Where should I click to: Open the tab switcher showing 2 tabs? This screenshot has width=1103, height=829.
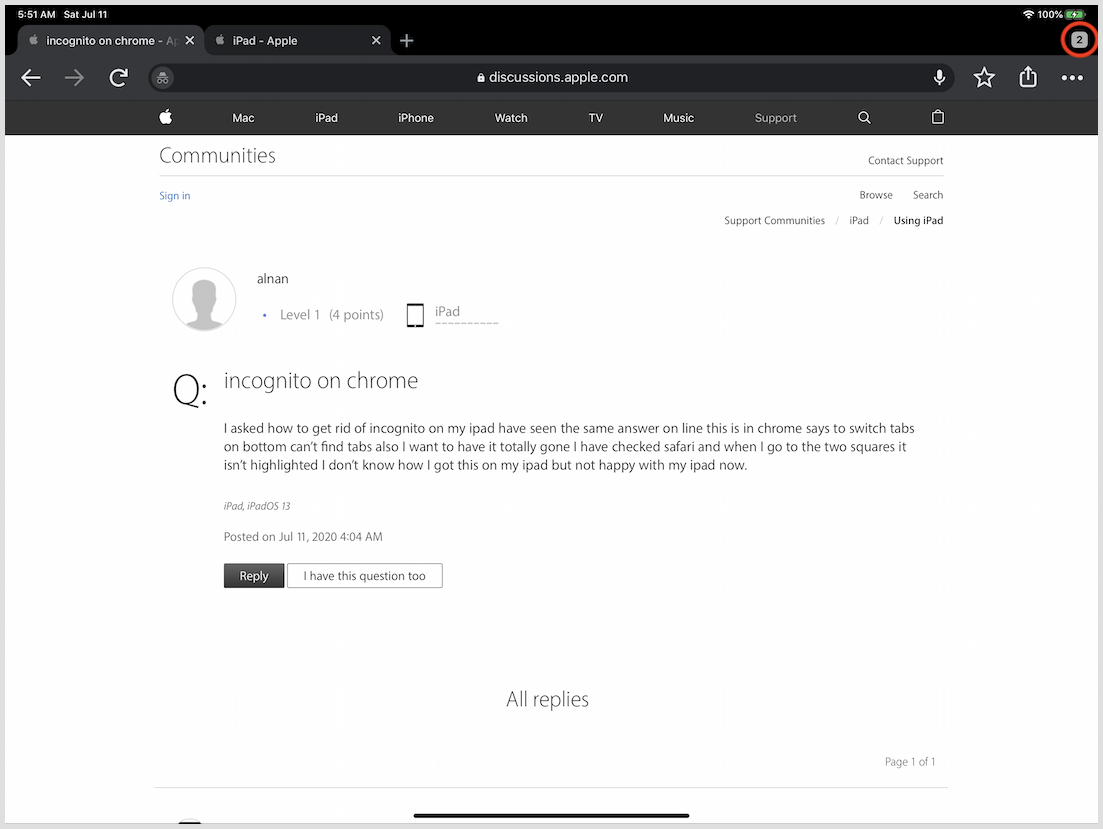pyautogui.click(x=1079, y=40)
